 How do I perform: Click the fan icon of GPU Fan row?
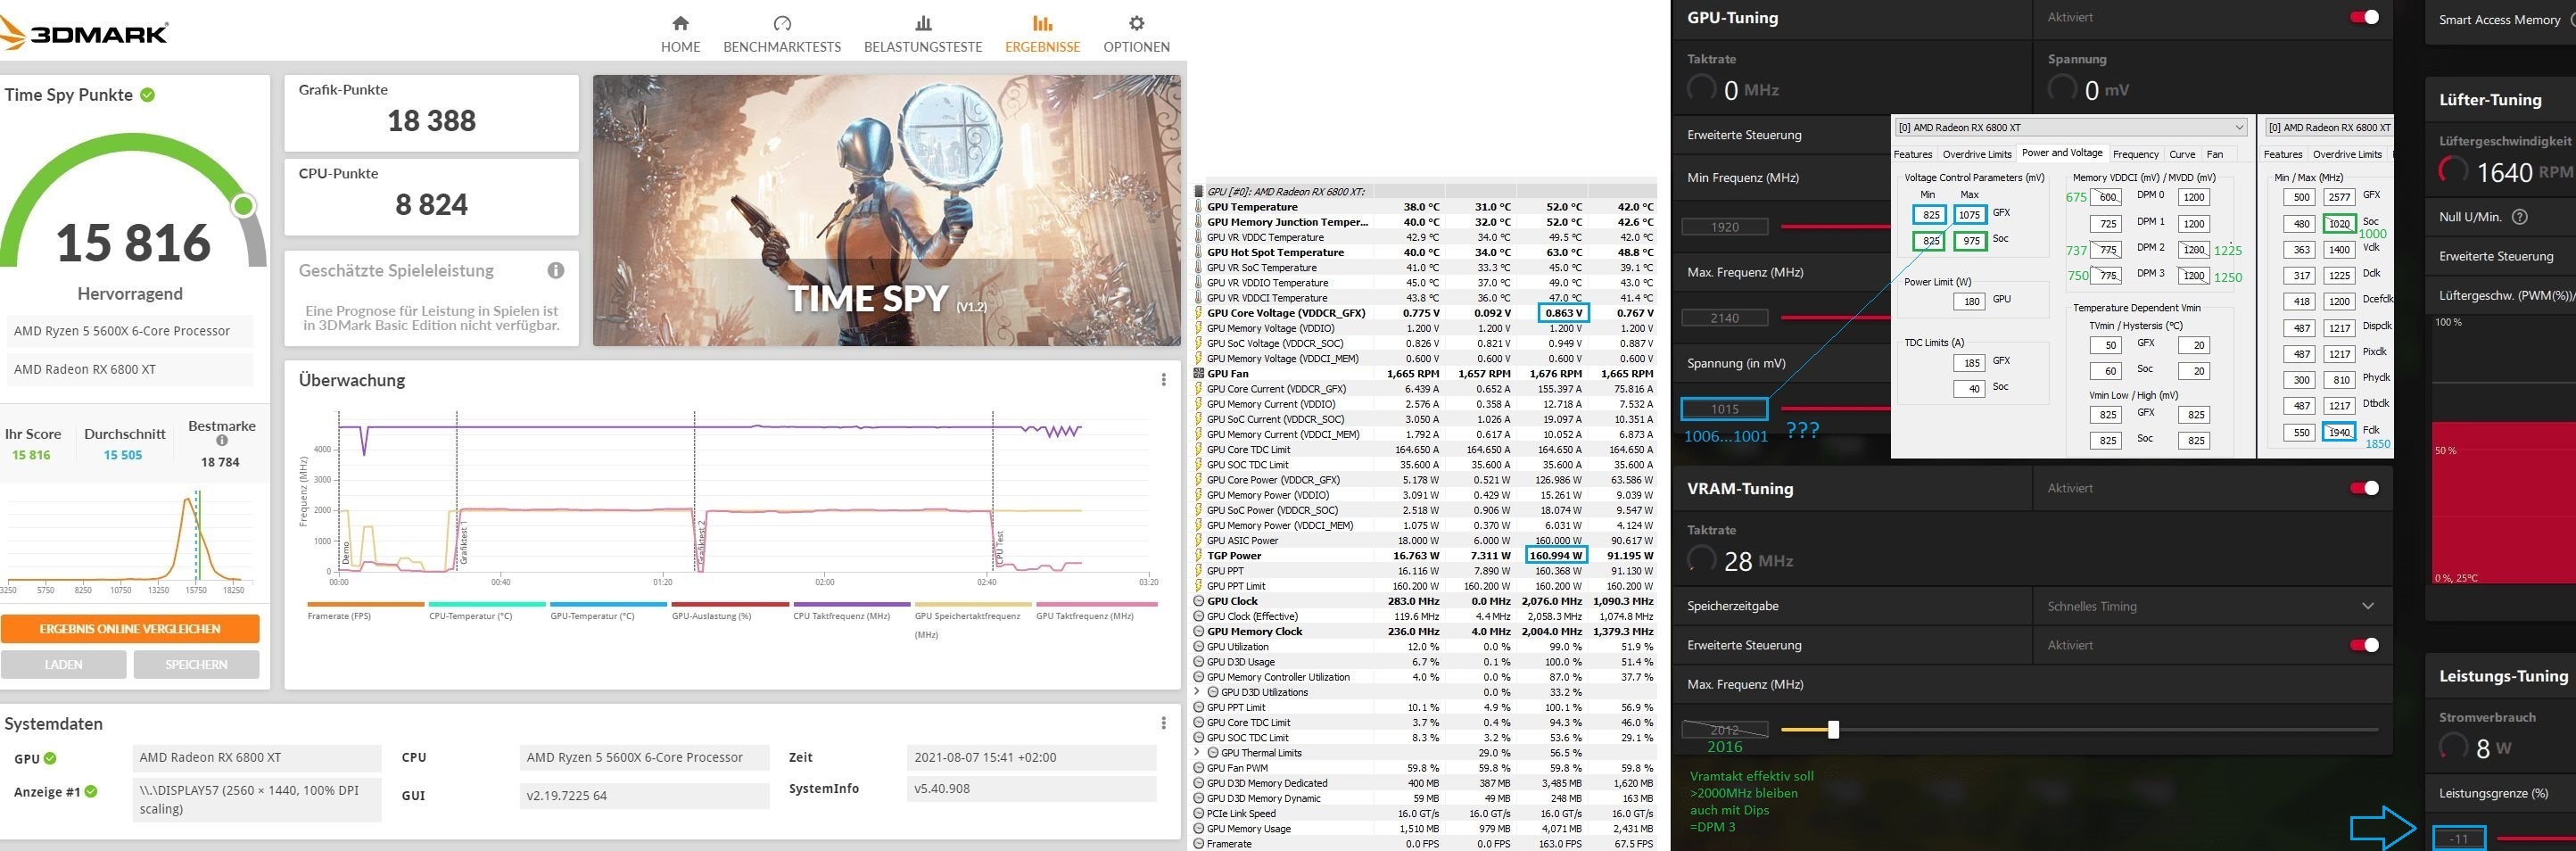pyautogui.click(x=1199, y=374)
